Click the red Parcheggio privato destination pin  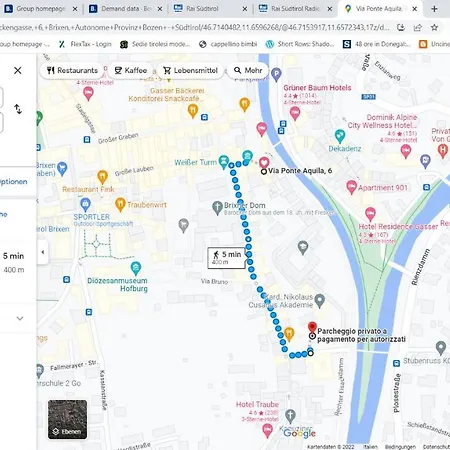click(312, 328)
